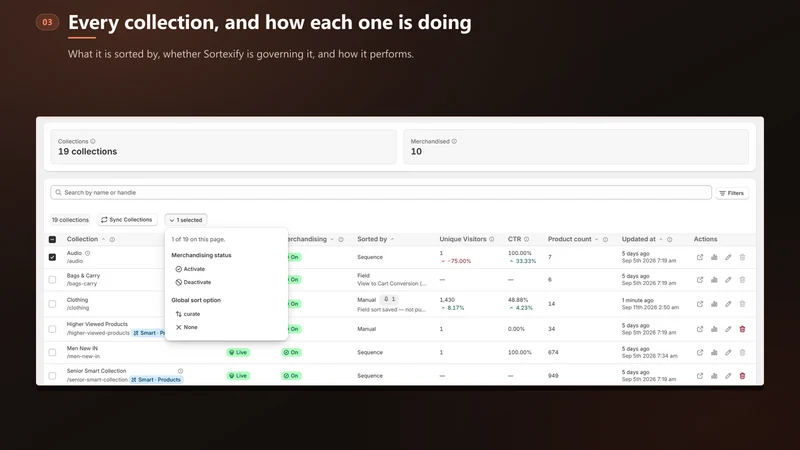Screen dimensions: 800x450
Task: Open external link icon in Audio row
Action: click(699, 257)
